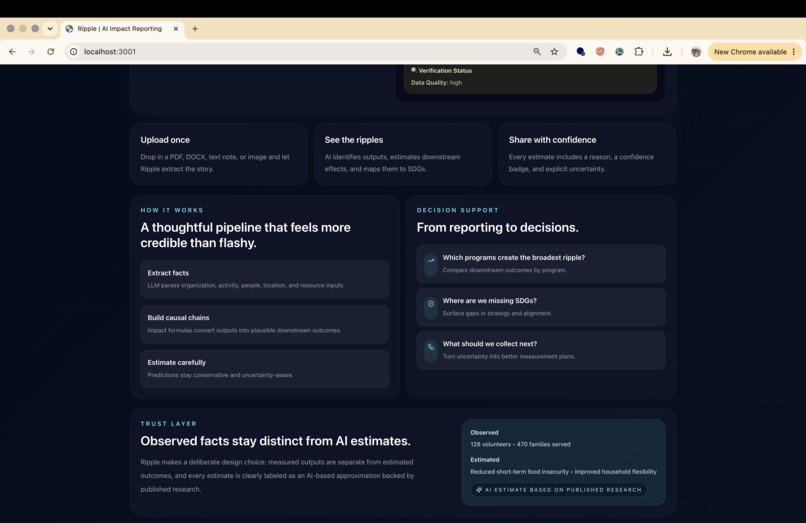The image size is (806, 523).
Task: Open the dark blue round extension icon
Action: pyautogui.click(x=580, y=51)
